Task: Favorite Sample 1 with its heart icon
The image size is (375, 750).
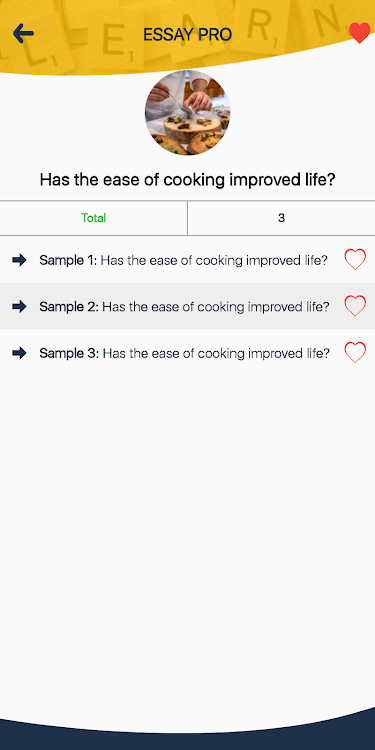Action: [x=355, y=259]
